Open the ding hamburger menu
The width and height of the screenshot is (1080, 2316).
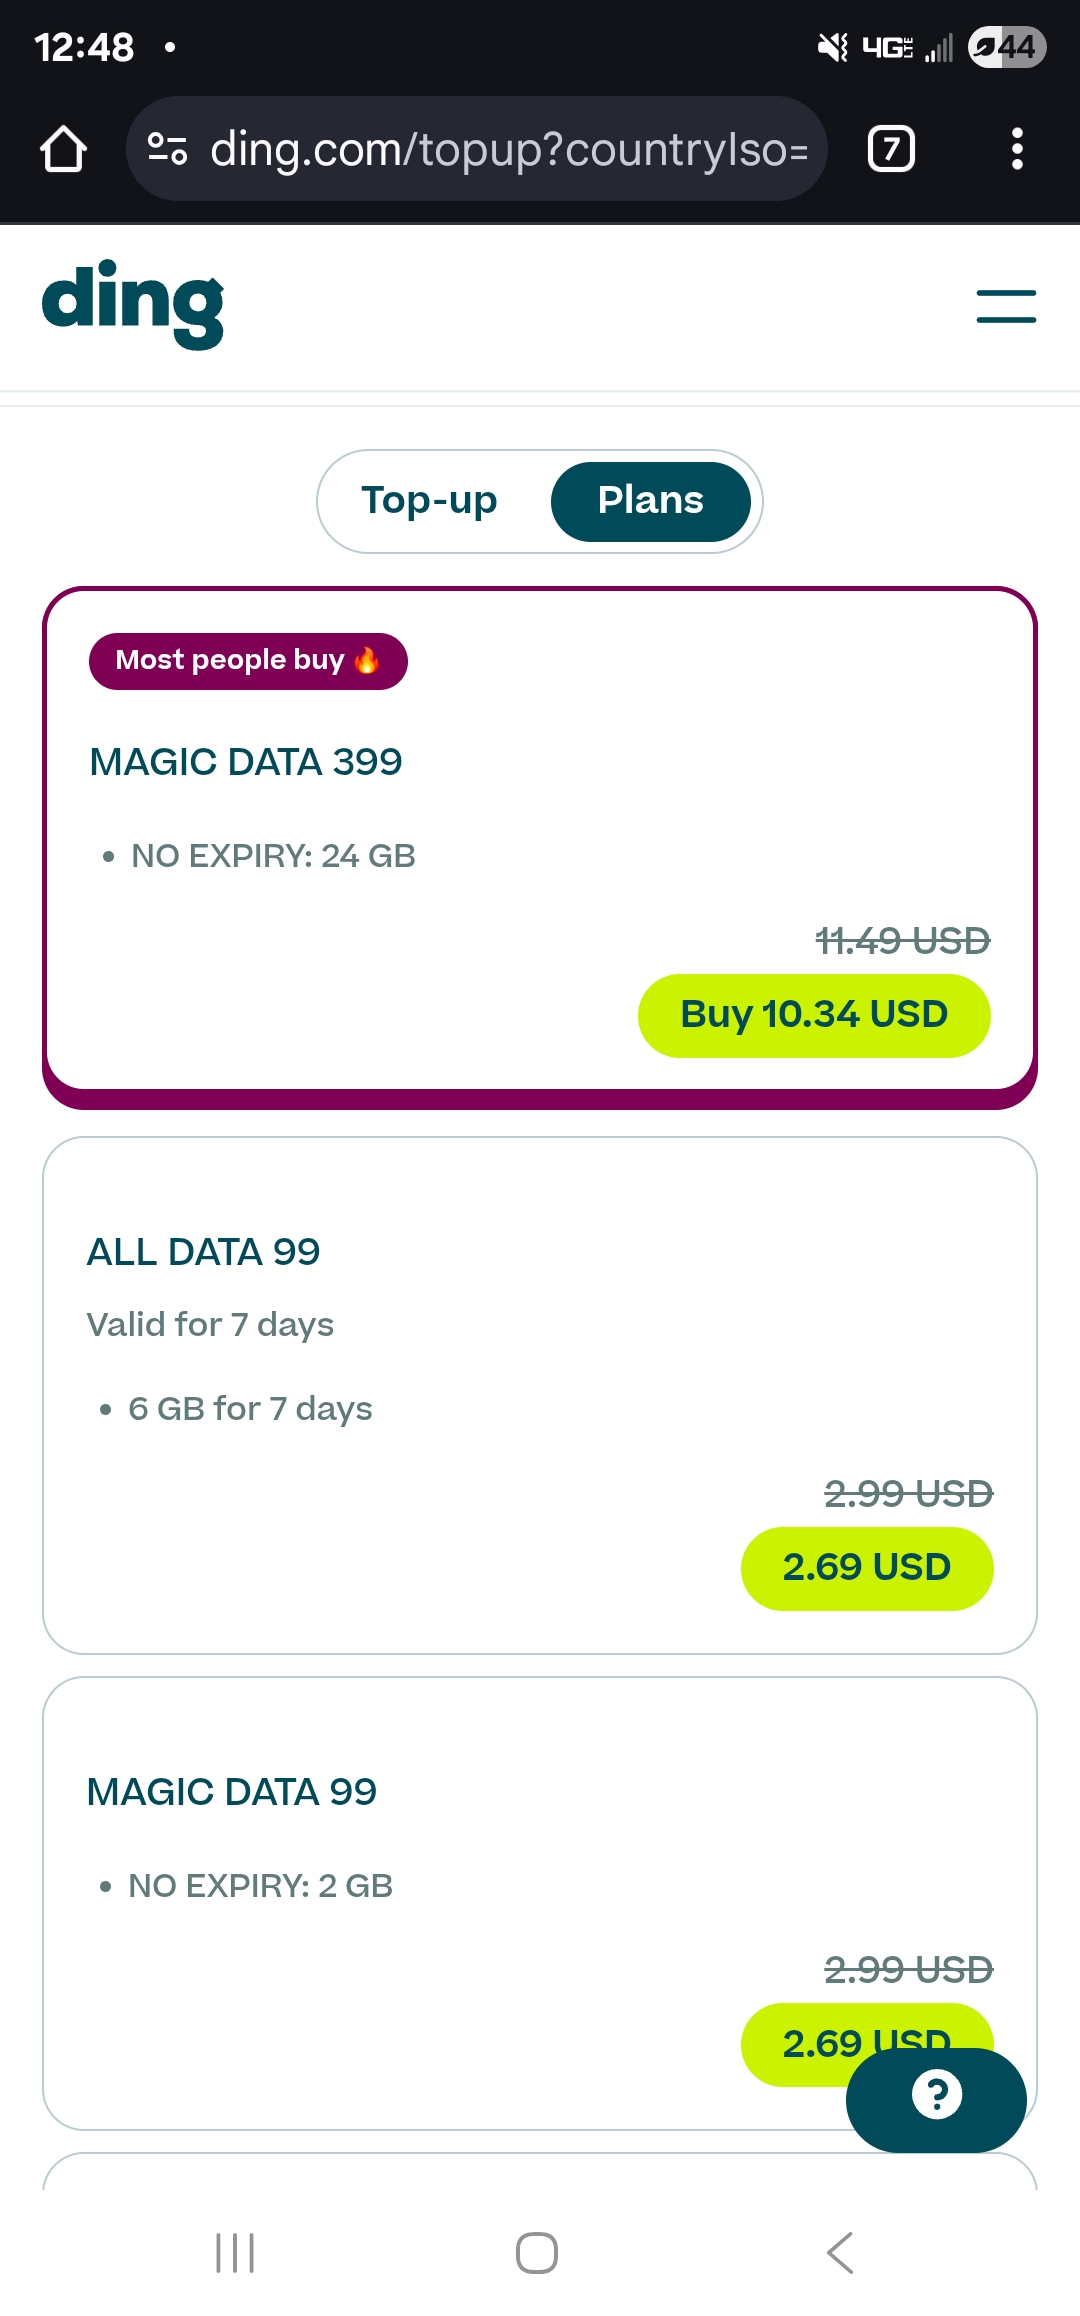tap(1006, 306)
